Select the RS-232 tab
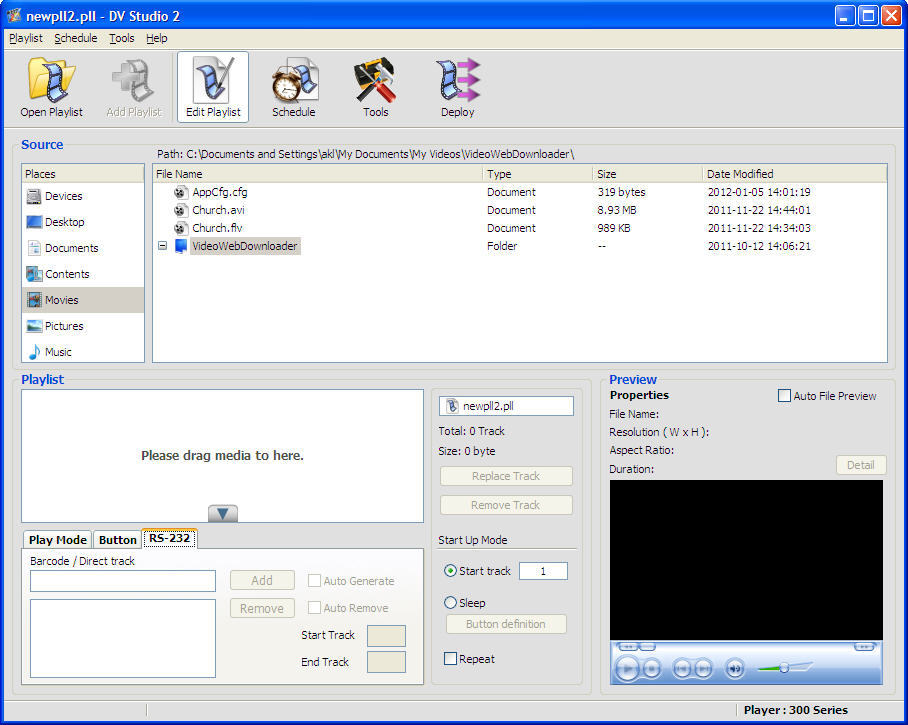The height and width of the screenshot is (725, 908). pyautogui.click(x=170, y=538)
